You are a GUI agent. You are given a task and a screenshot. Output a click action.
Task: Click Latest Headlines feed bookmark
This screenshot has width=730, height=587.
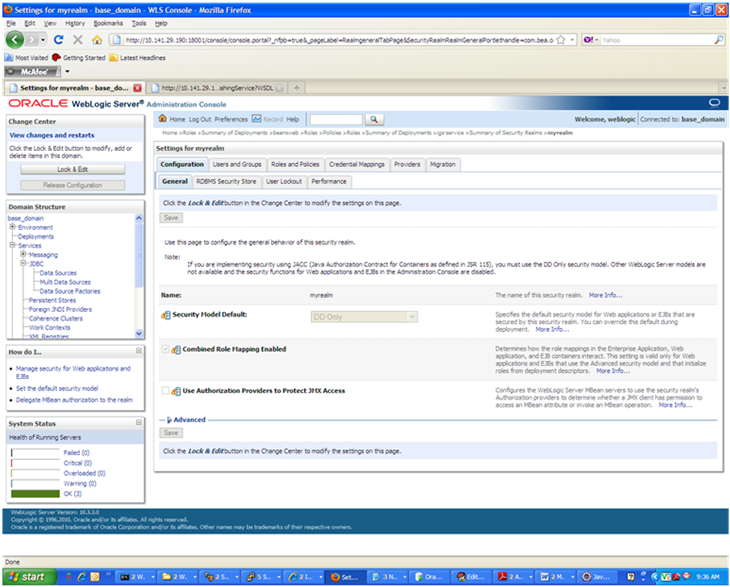[x=137, y=58]
